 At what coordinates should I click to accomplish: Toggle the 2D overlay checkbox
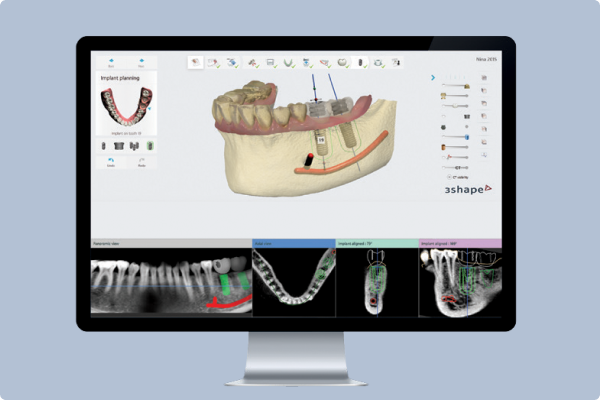(449, 177)
